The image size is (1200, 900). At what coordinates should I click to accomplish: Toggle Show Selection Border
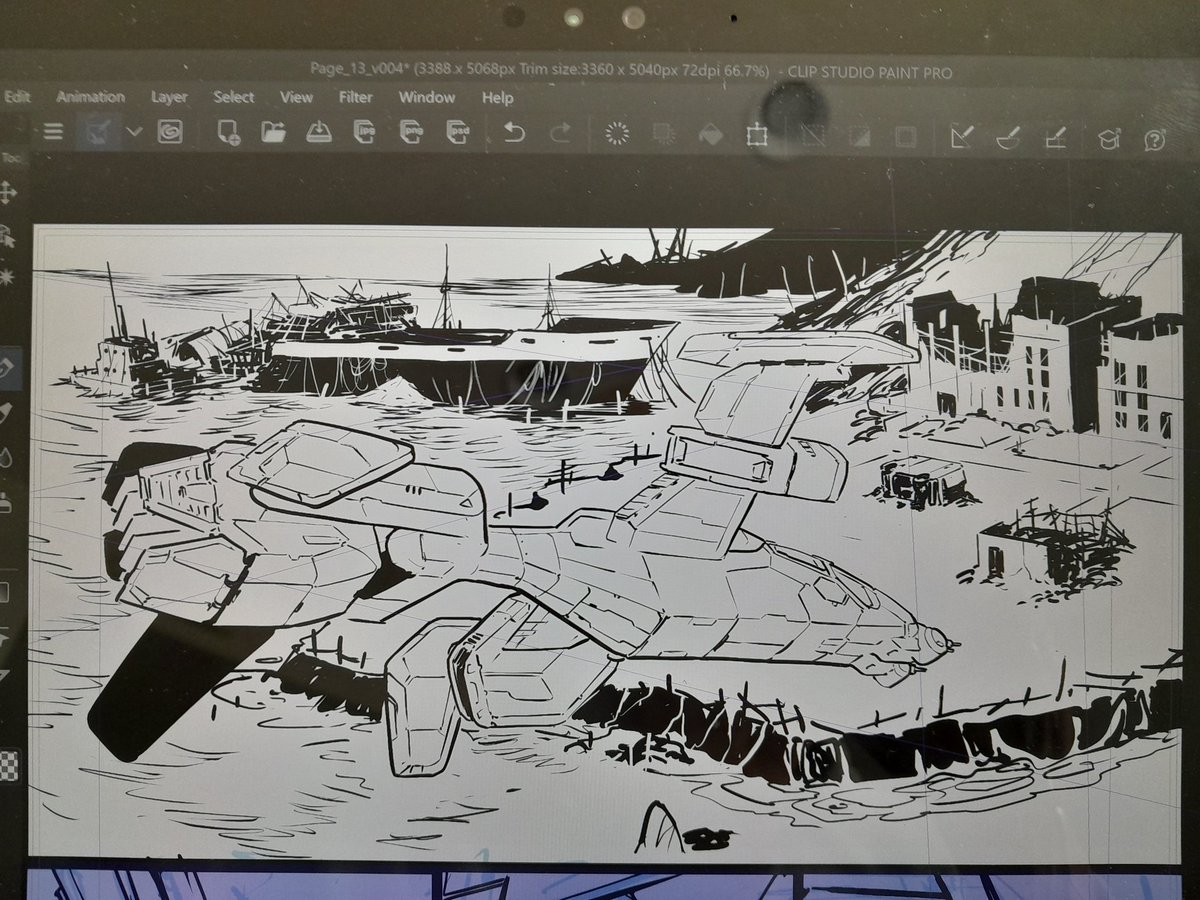pos(905,136)
